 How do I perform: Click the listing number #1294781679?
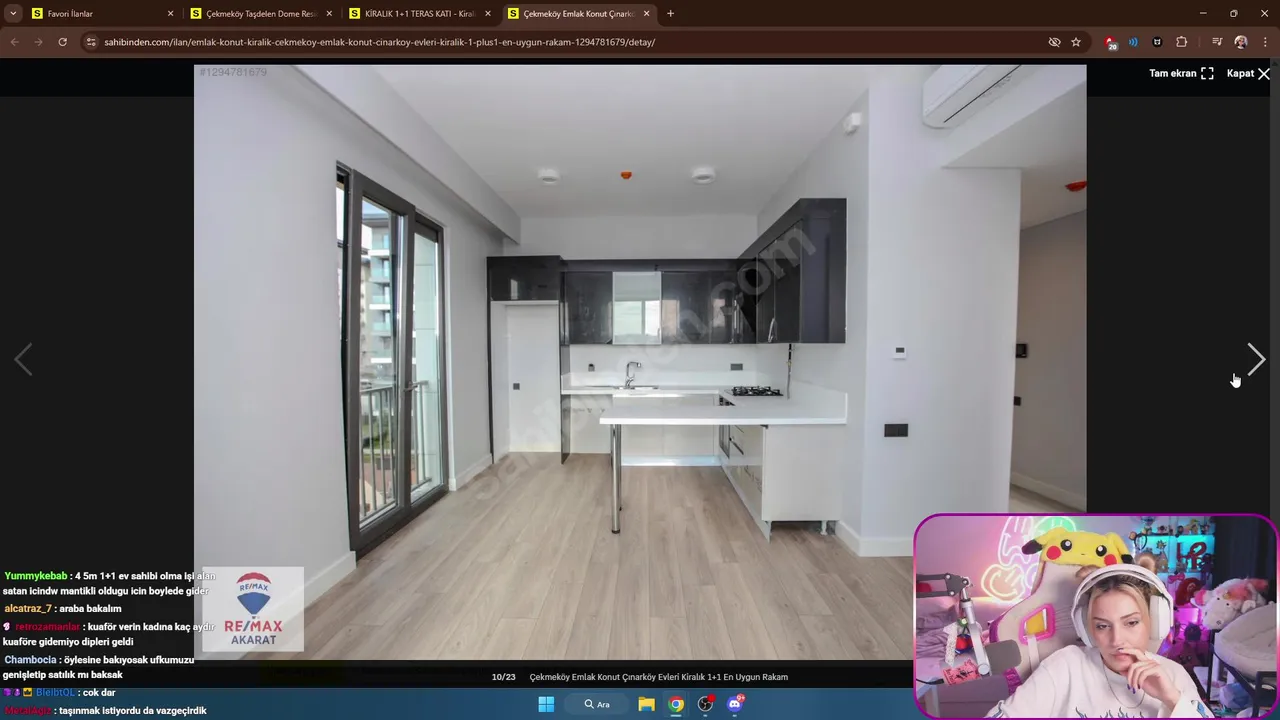pyautogui.click(x=233, y=72)
